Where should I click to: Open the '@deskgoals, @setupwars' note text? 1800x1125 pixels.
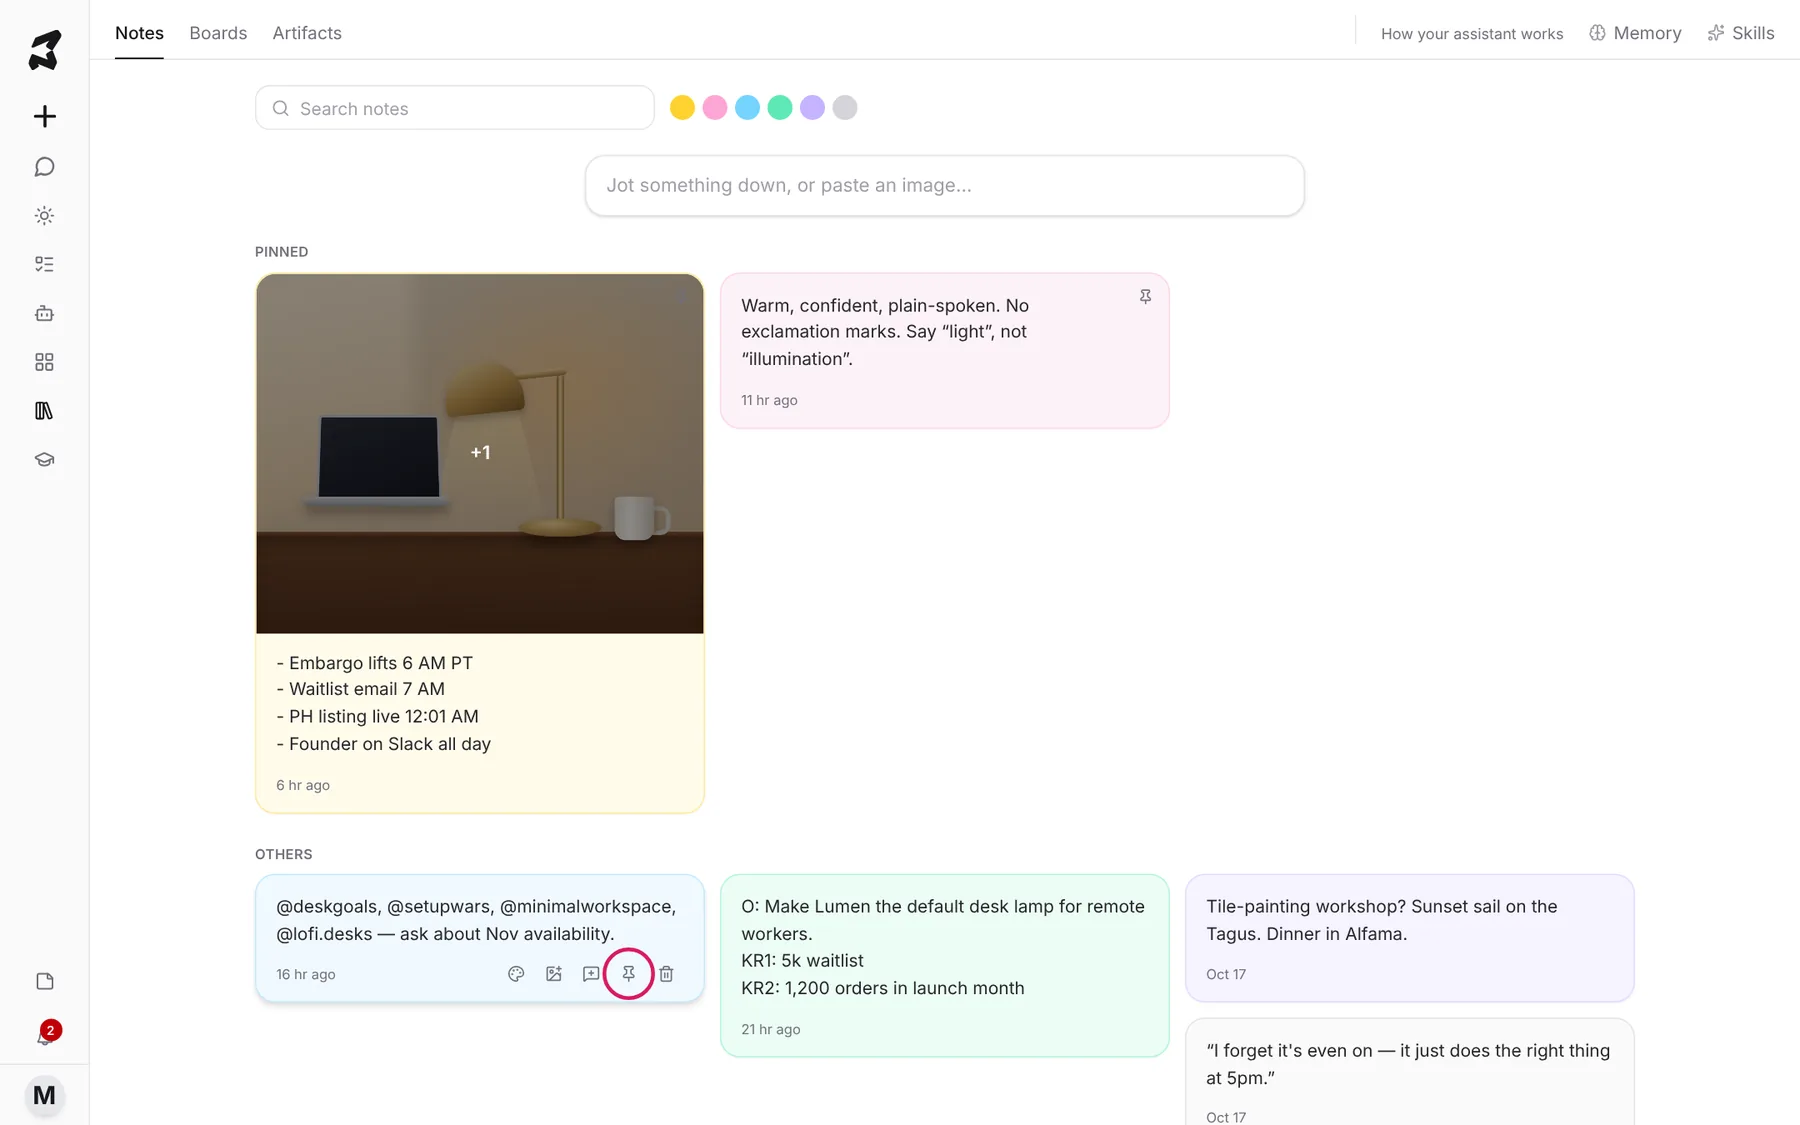click(476, 920)
